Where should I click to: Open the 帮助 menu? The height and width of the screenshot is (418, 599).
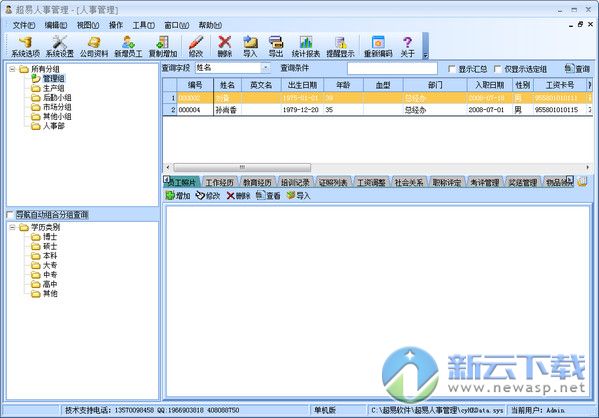click(210, 25)
